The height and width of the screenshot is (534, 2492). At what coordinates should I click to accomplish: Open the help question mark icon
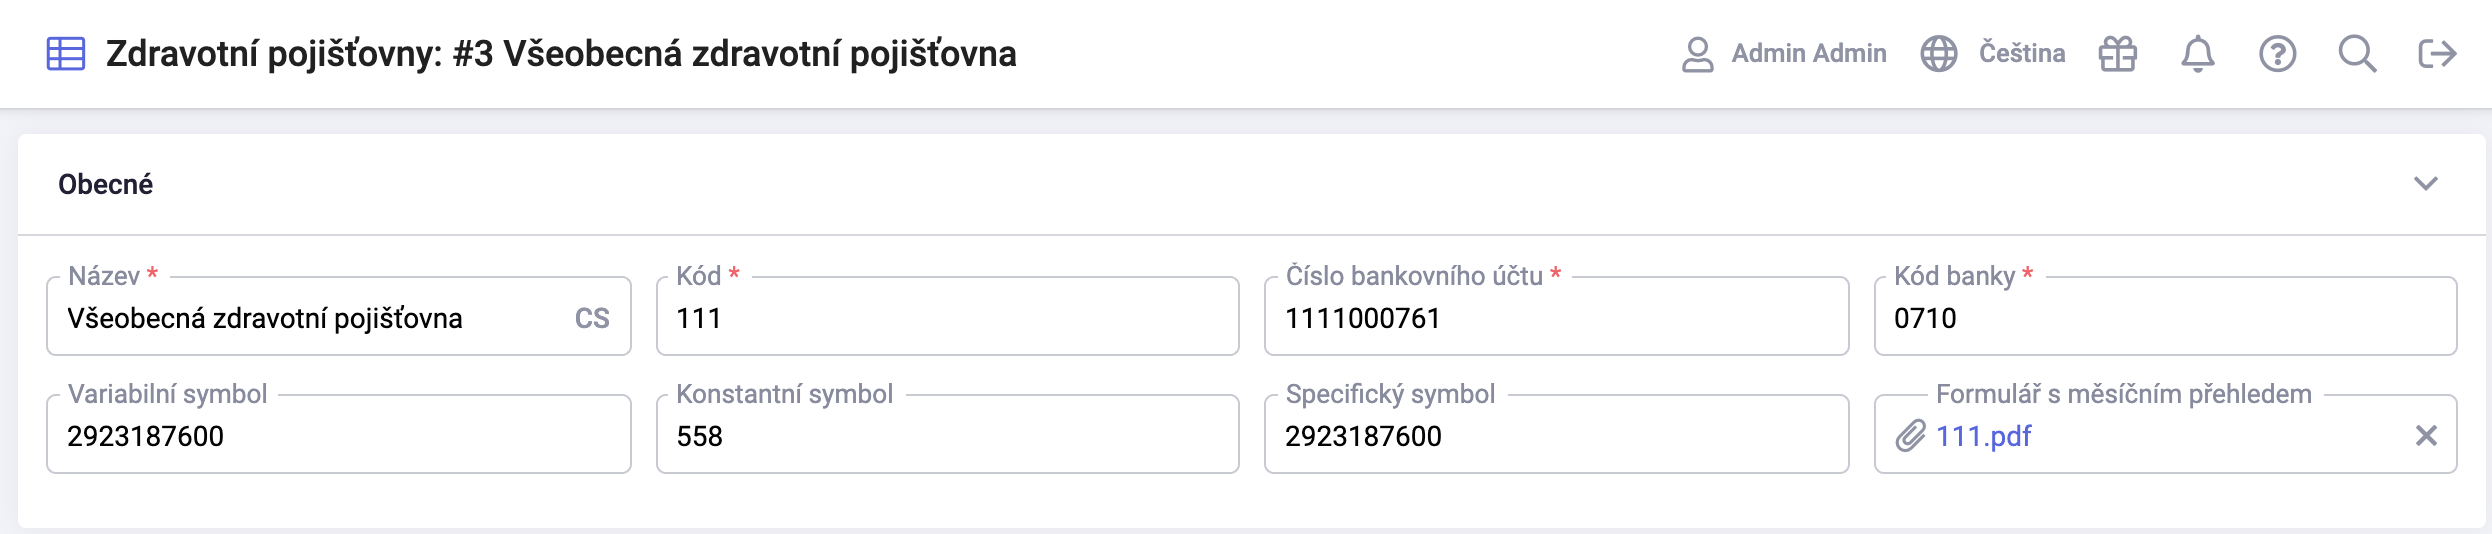pyautogui.click(x=2278, y=54)
